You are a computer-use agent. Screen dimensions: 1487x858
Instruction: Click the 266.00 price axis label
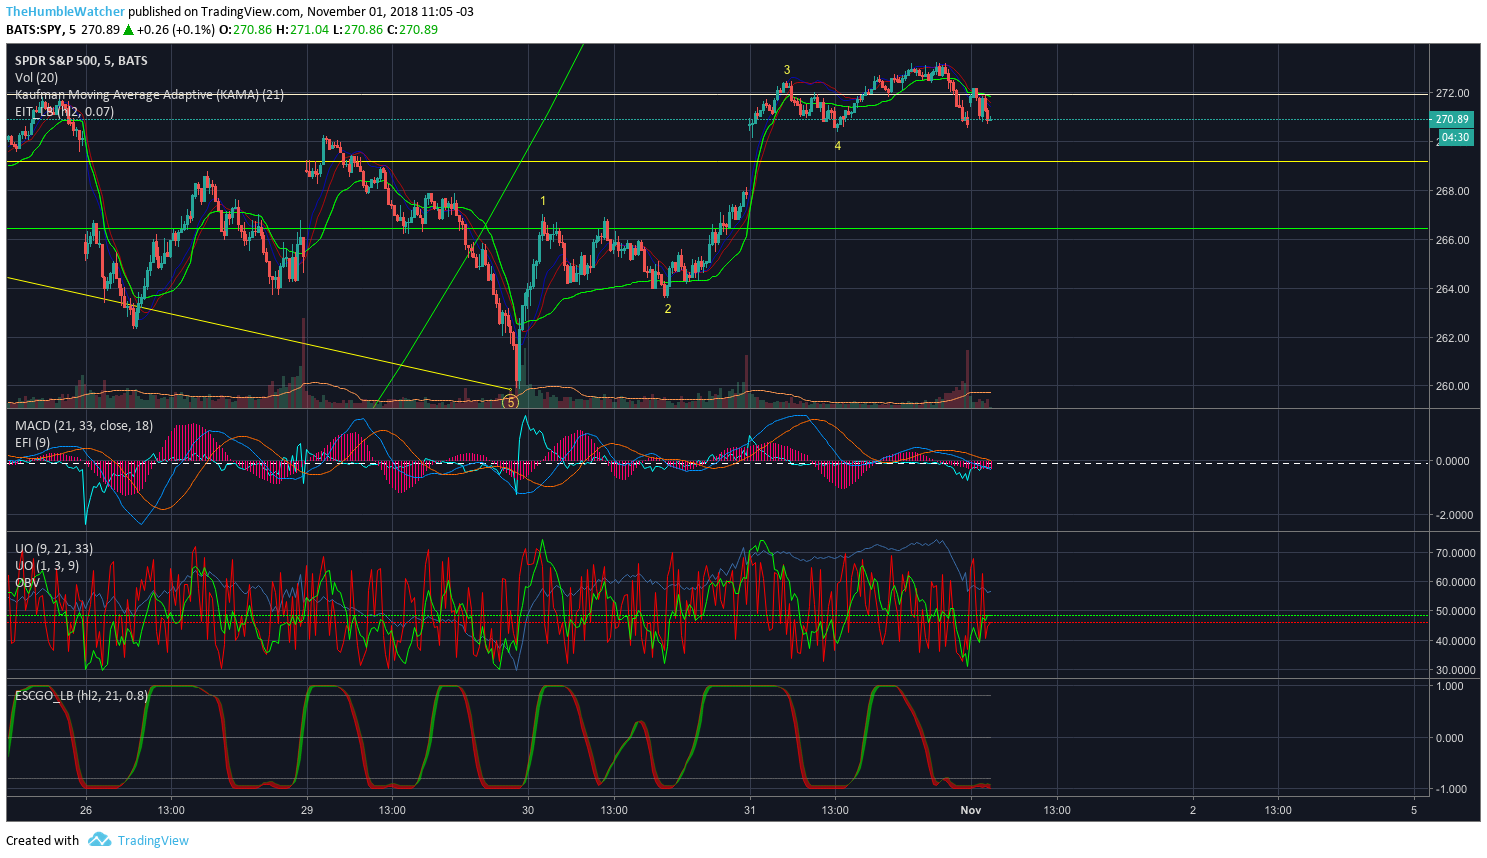pyautogui.click(x=1452, y=241)
